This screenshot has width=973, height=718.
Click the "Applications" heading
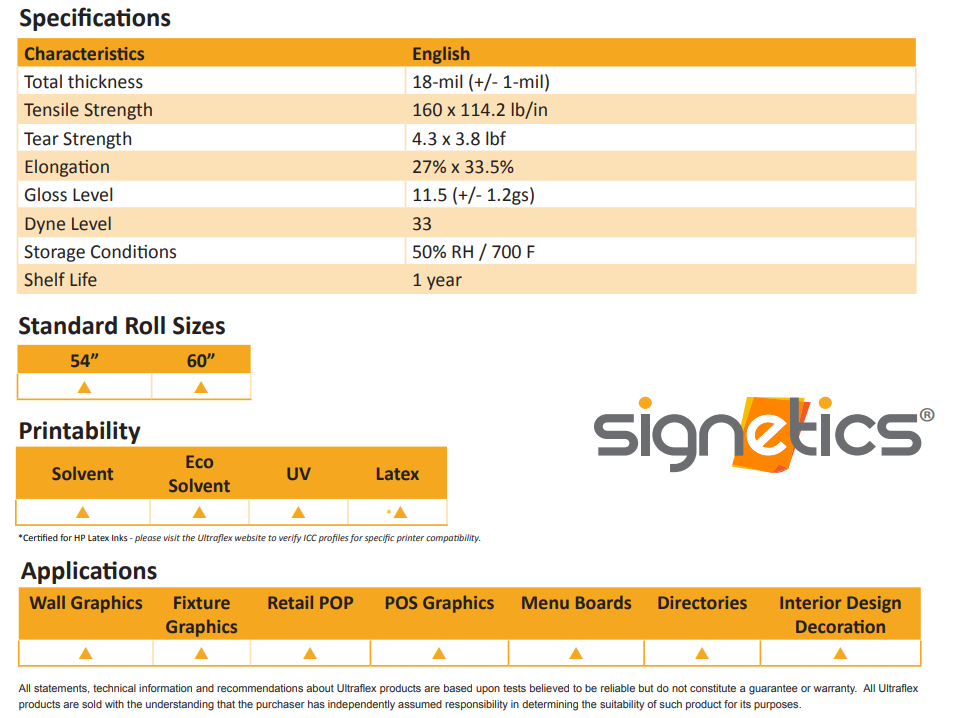(x=89, y=571)
